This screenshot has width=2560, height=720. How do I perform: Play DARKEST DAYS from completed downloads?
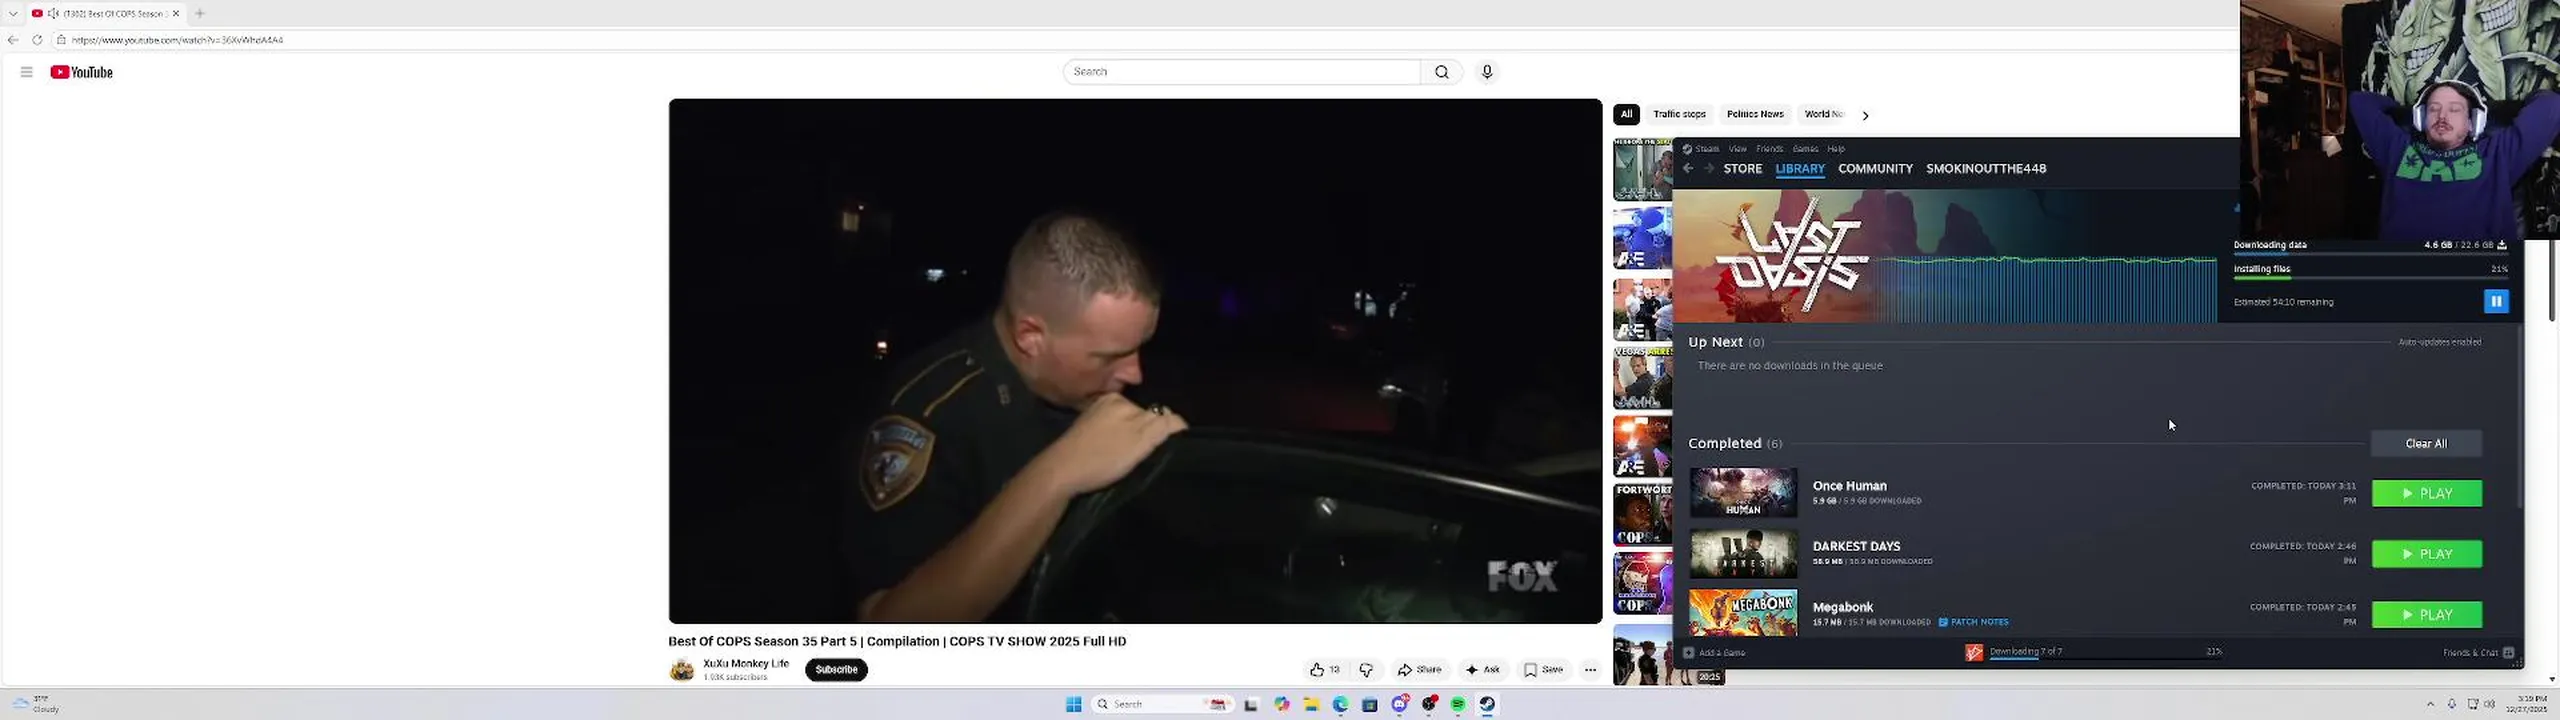[x=2426, y=554]
